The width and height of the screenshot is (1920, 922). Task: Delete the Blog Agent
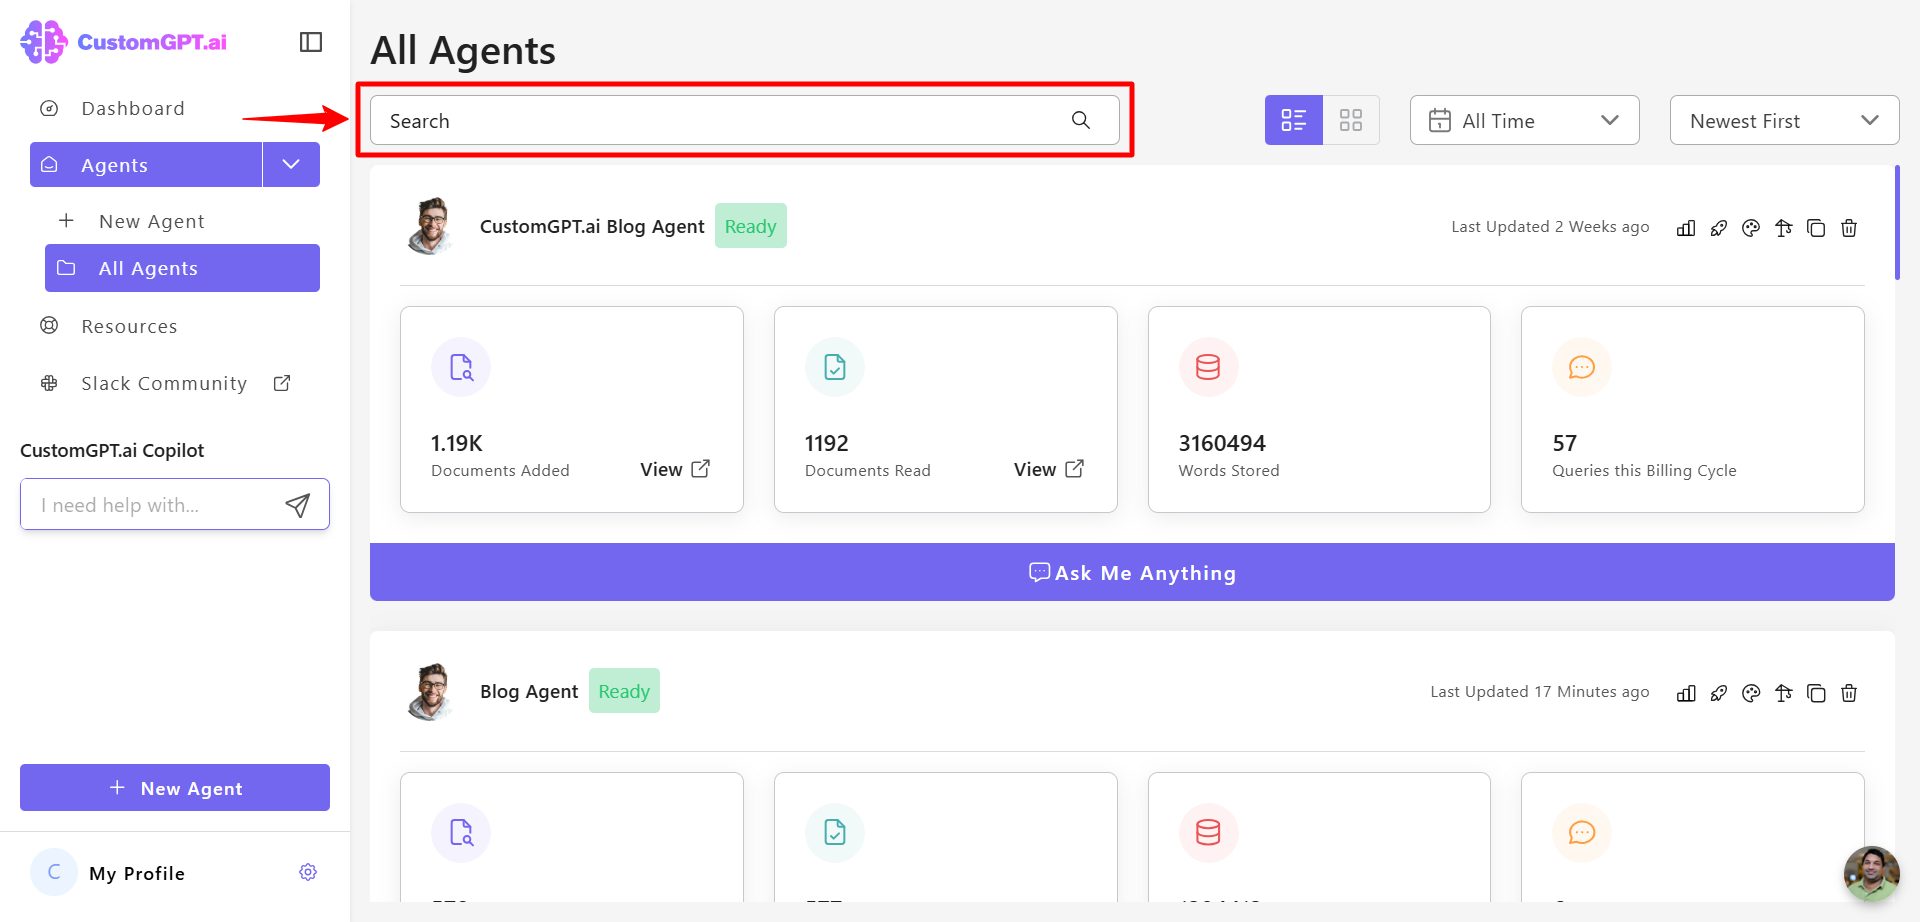[1849, 693]
